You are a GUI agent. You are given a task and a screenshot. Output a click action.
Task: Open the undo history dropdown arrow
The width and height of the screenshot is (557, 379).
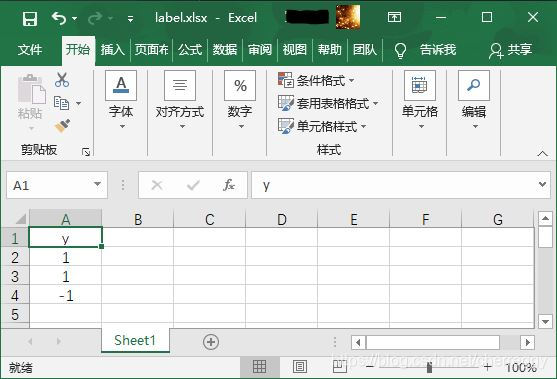click(75, 18)
